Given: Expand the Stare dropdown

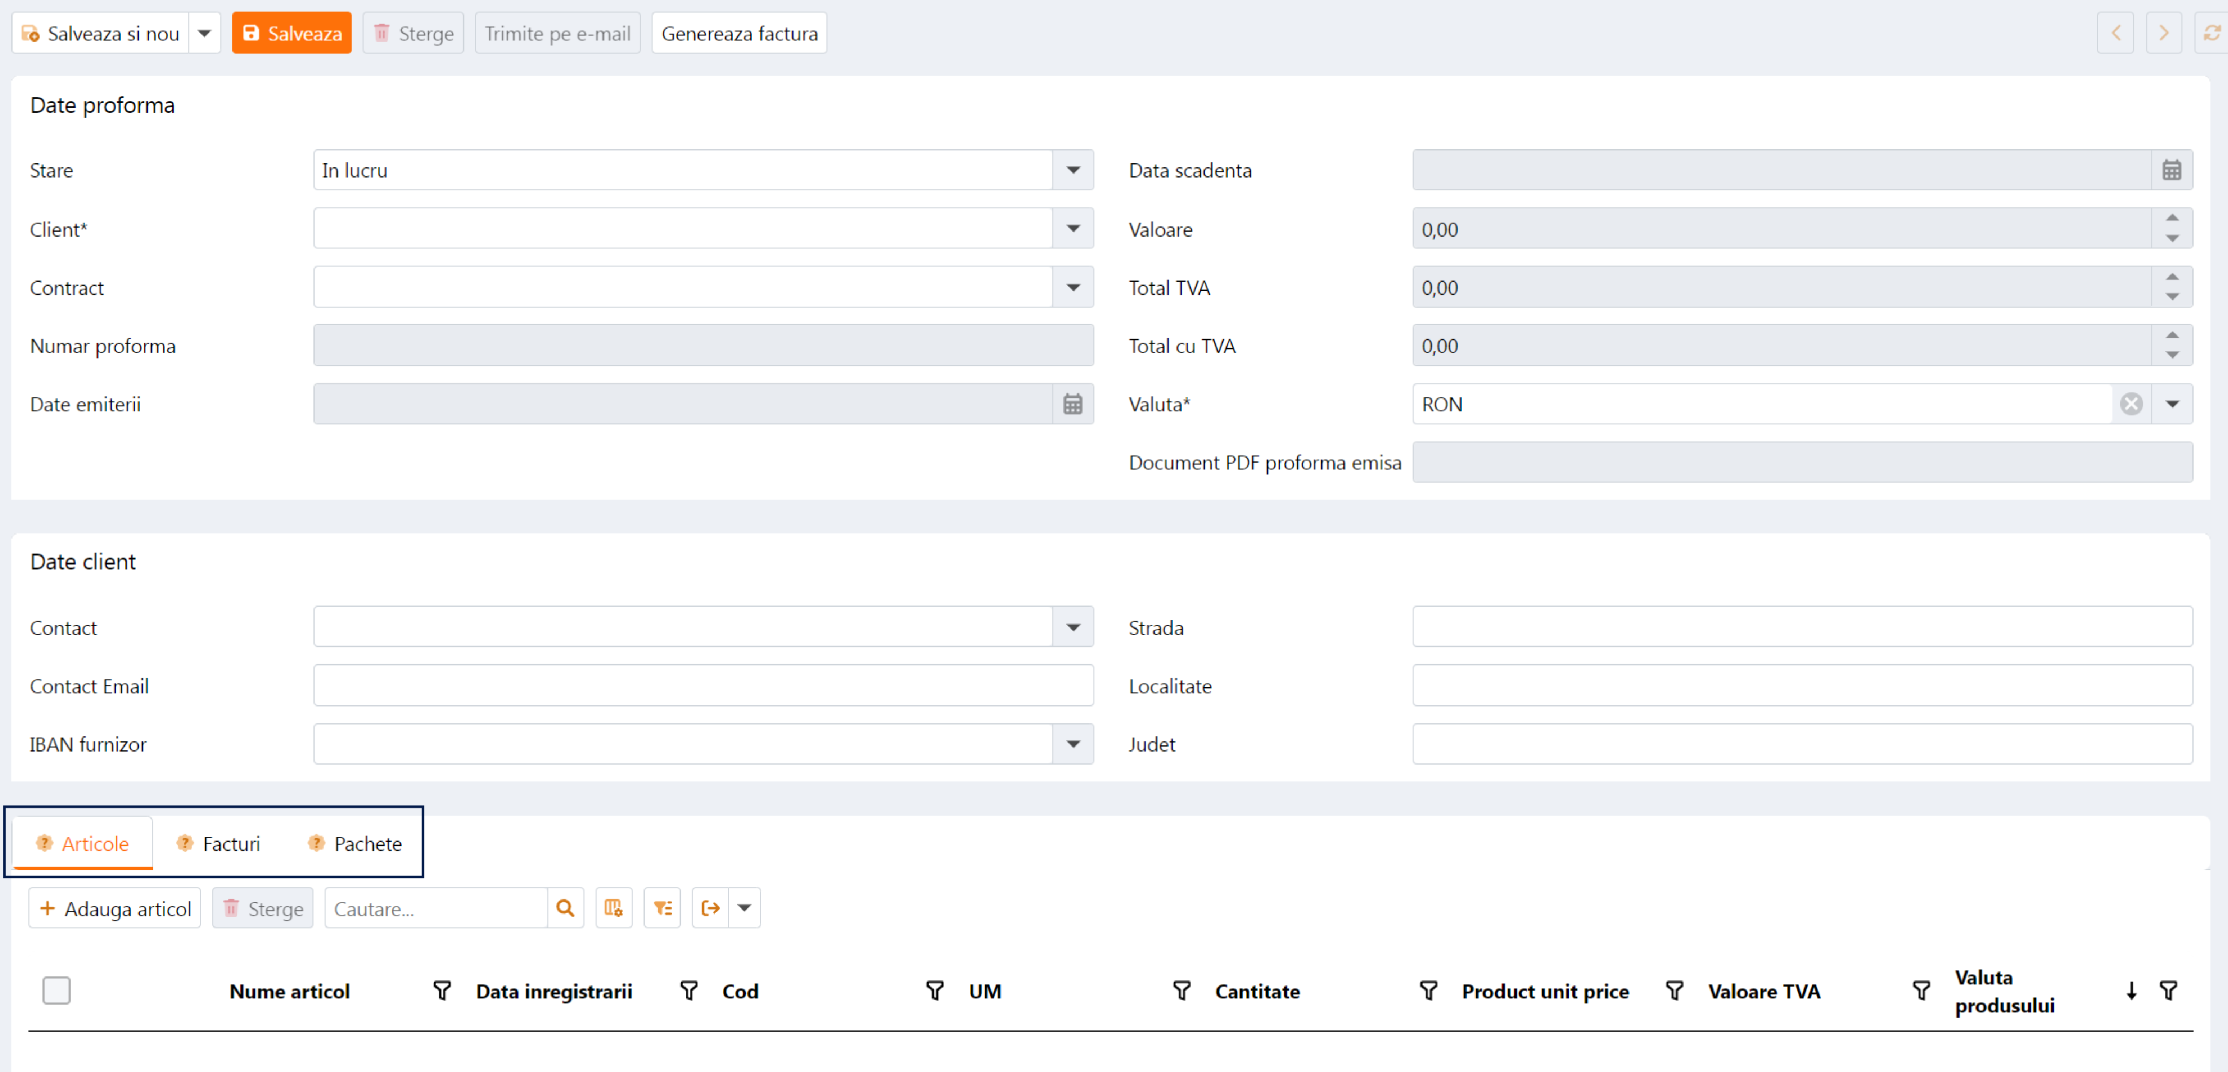Looking at the screenshot, I should [1072, 170].
